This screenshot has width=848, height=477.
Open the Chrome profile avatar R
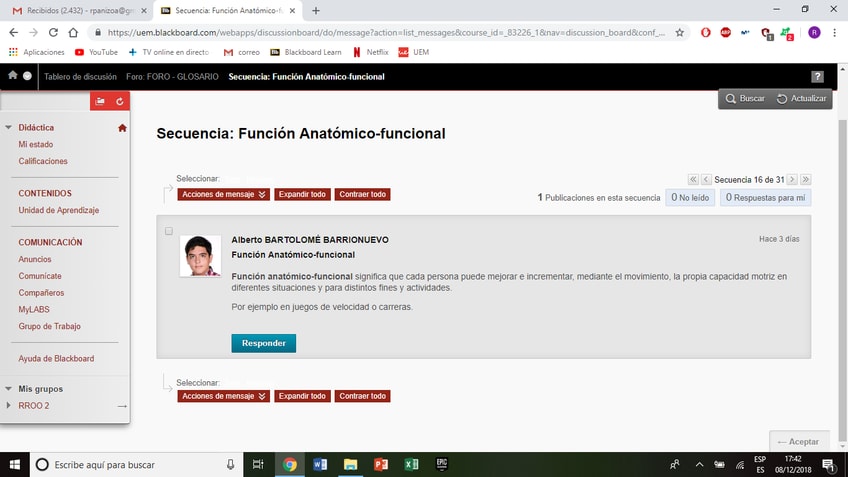[x=814, y=32]
